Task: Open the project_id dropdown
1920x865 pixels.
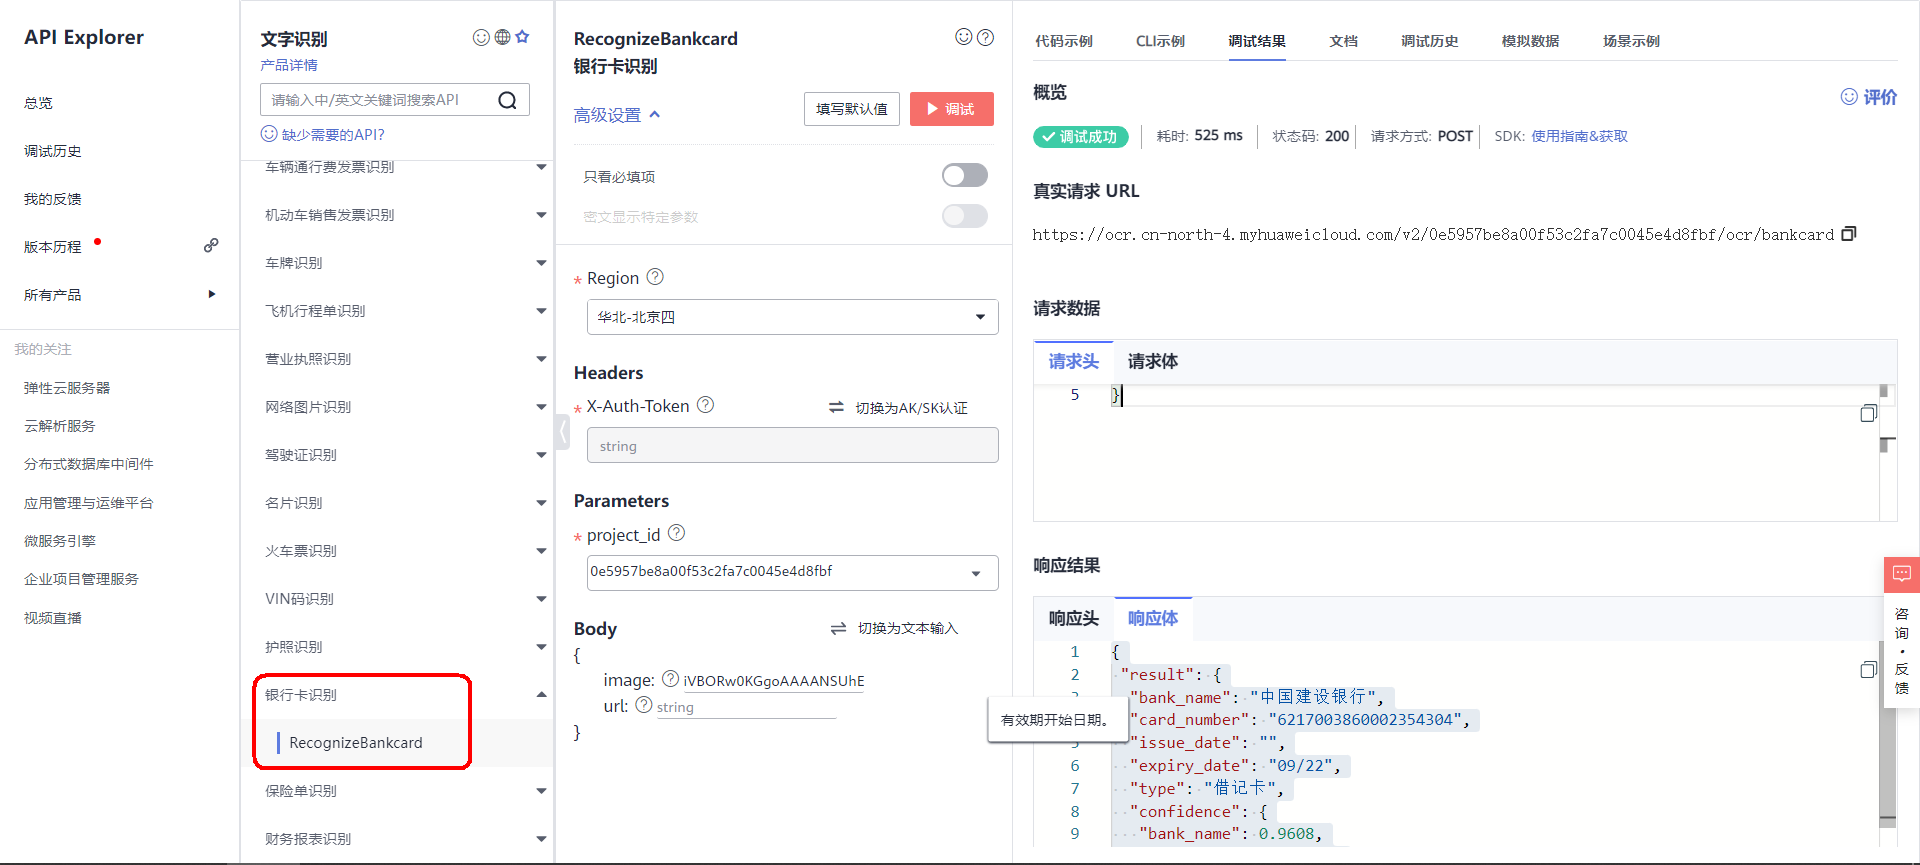Action: [792, 573]
